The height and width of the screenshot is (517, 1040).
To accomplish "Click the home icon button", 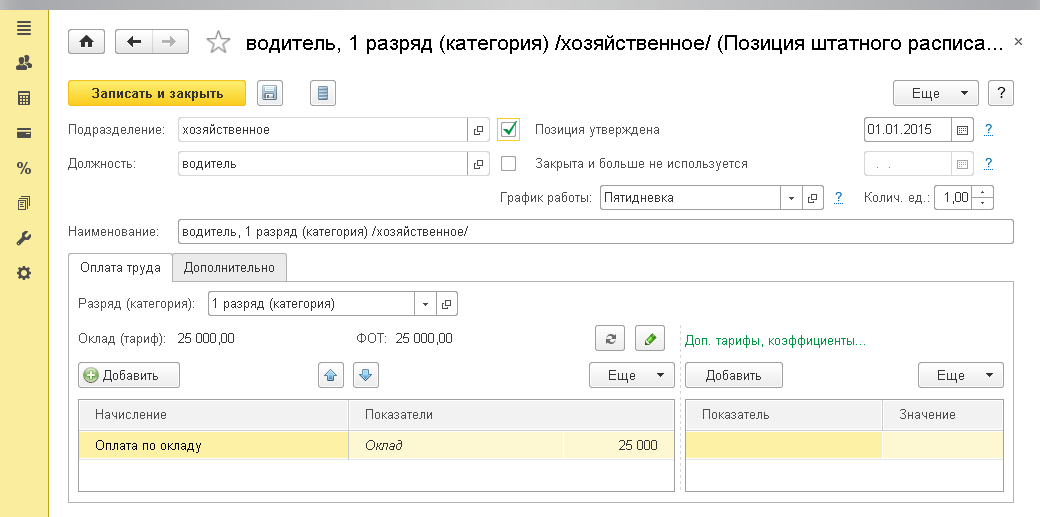I will click(x=86, y=42).
